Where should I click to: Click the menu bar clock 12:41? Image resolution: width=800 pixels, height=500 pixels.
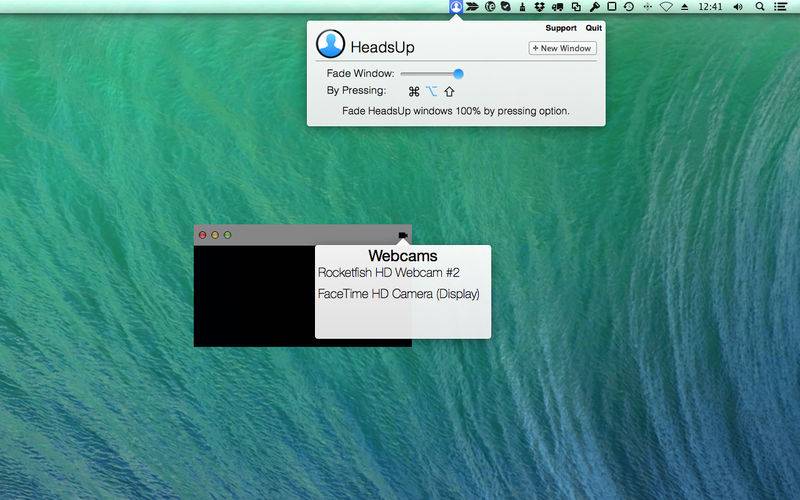coord(710,7)
